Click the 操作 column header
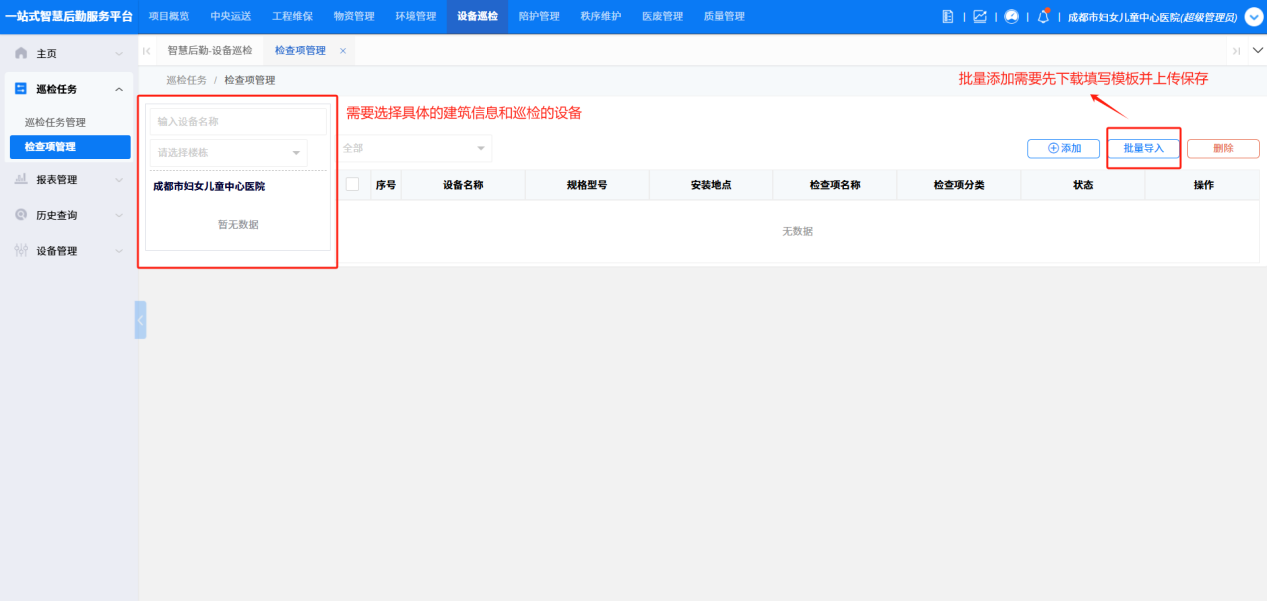This screenshot has width=1267, height=601. point(1203,185)
